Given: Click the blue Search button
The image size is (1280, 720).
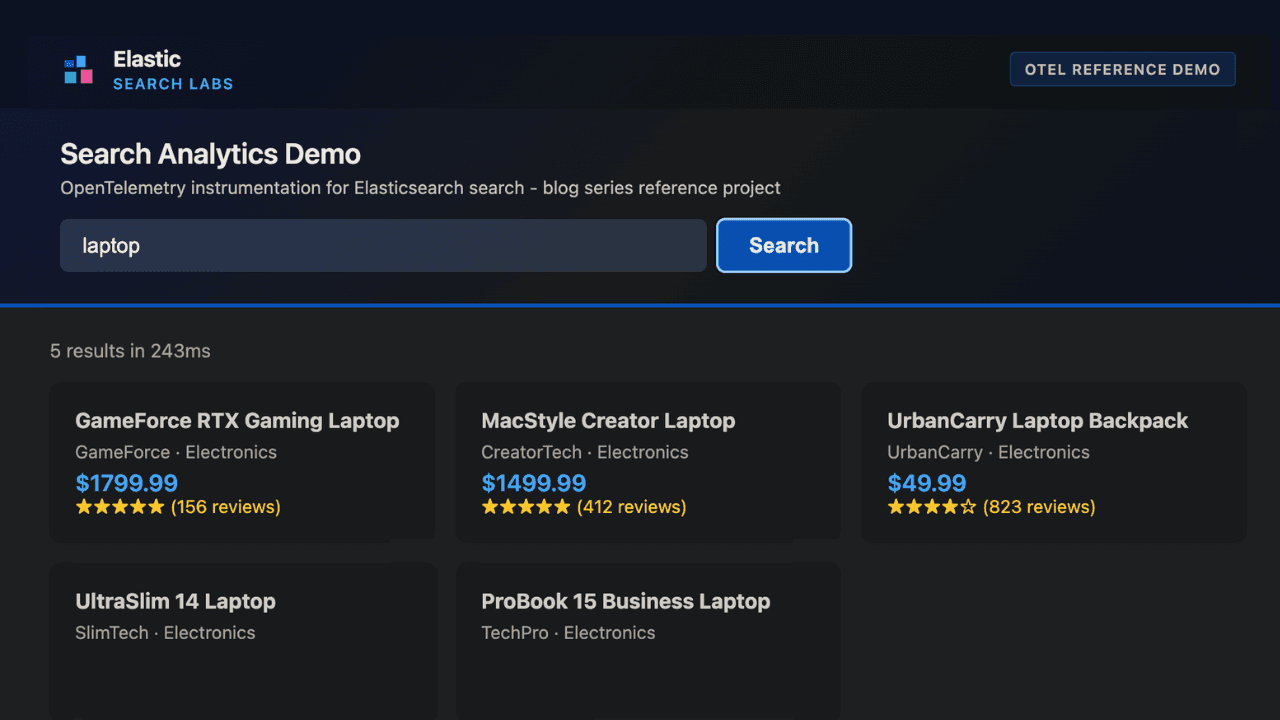Looking at the screenshot, I should point(784,245).
